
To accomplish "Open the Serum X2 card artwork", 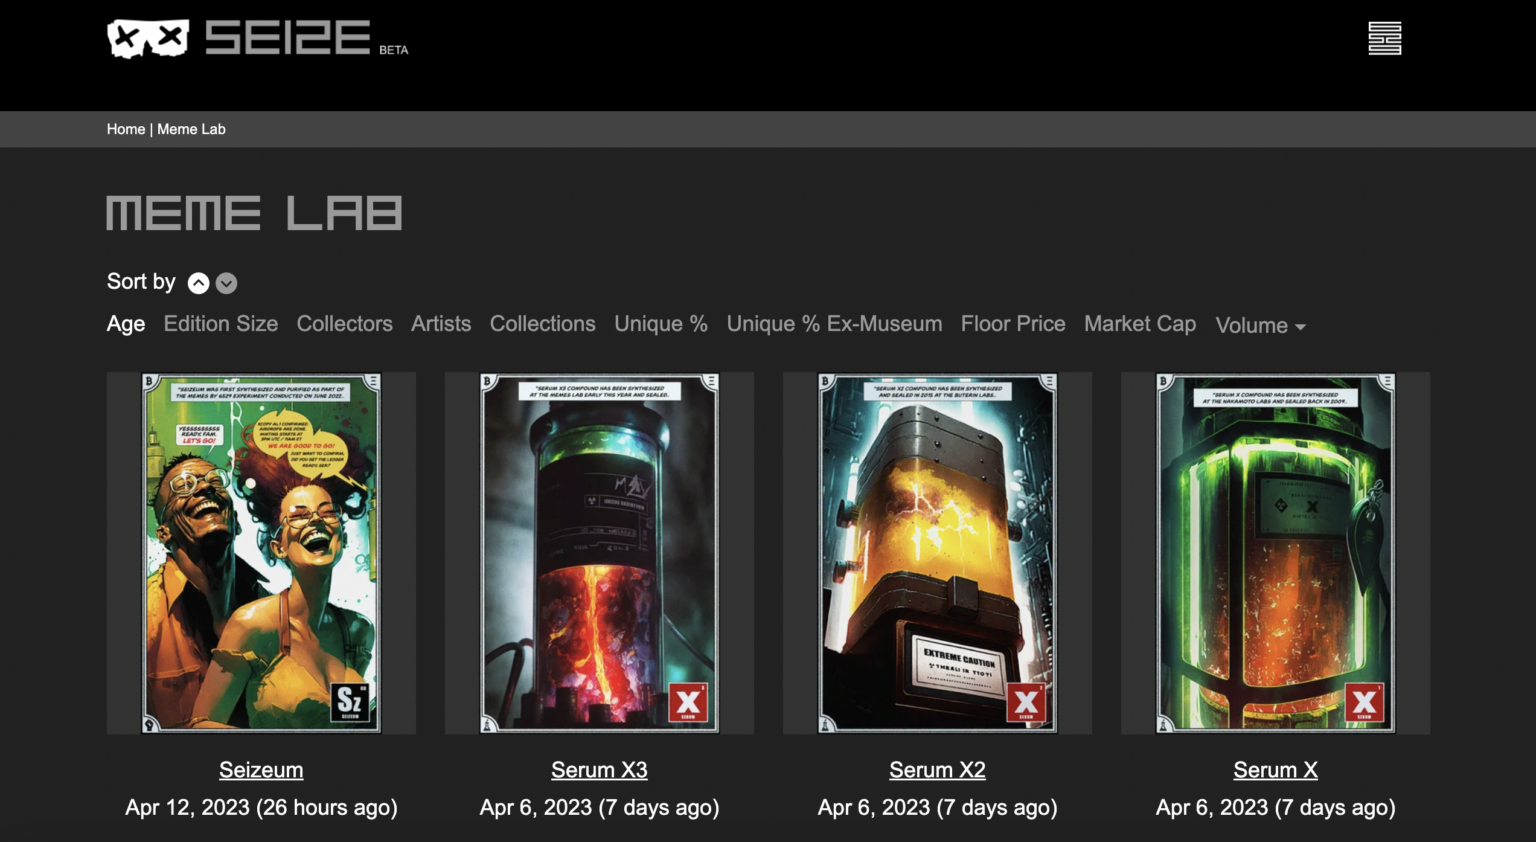I will (937, 553).
